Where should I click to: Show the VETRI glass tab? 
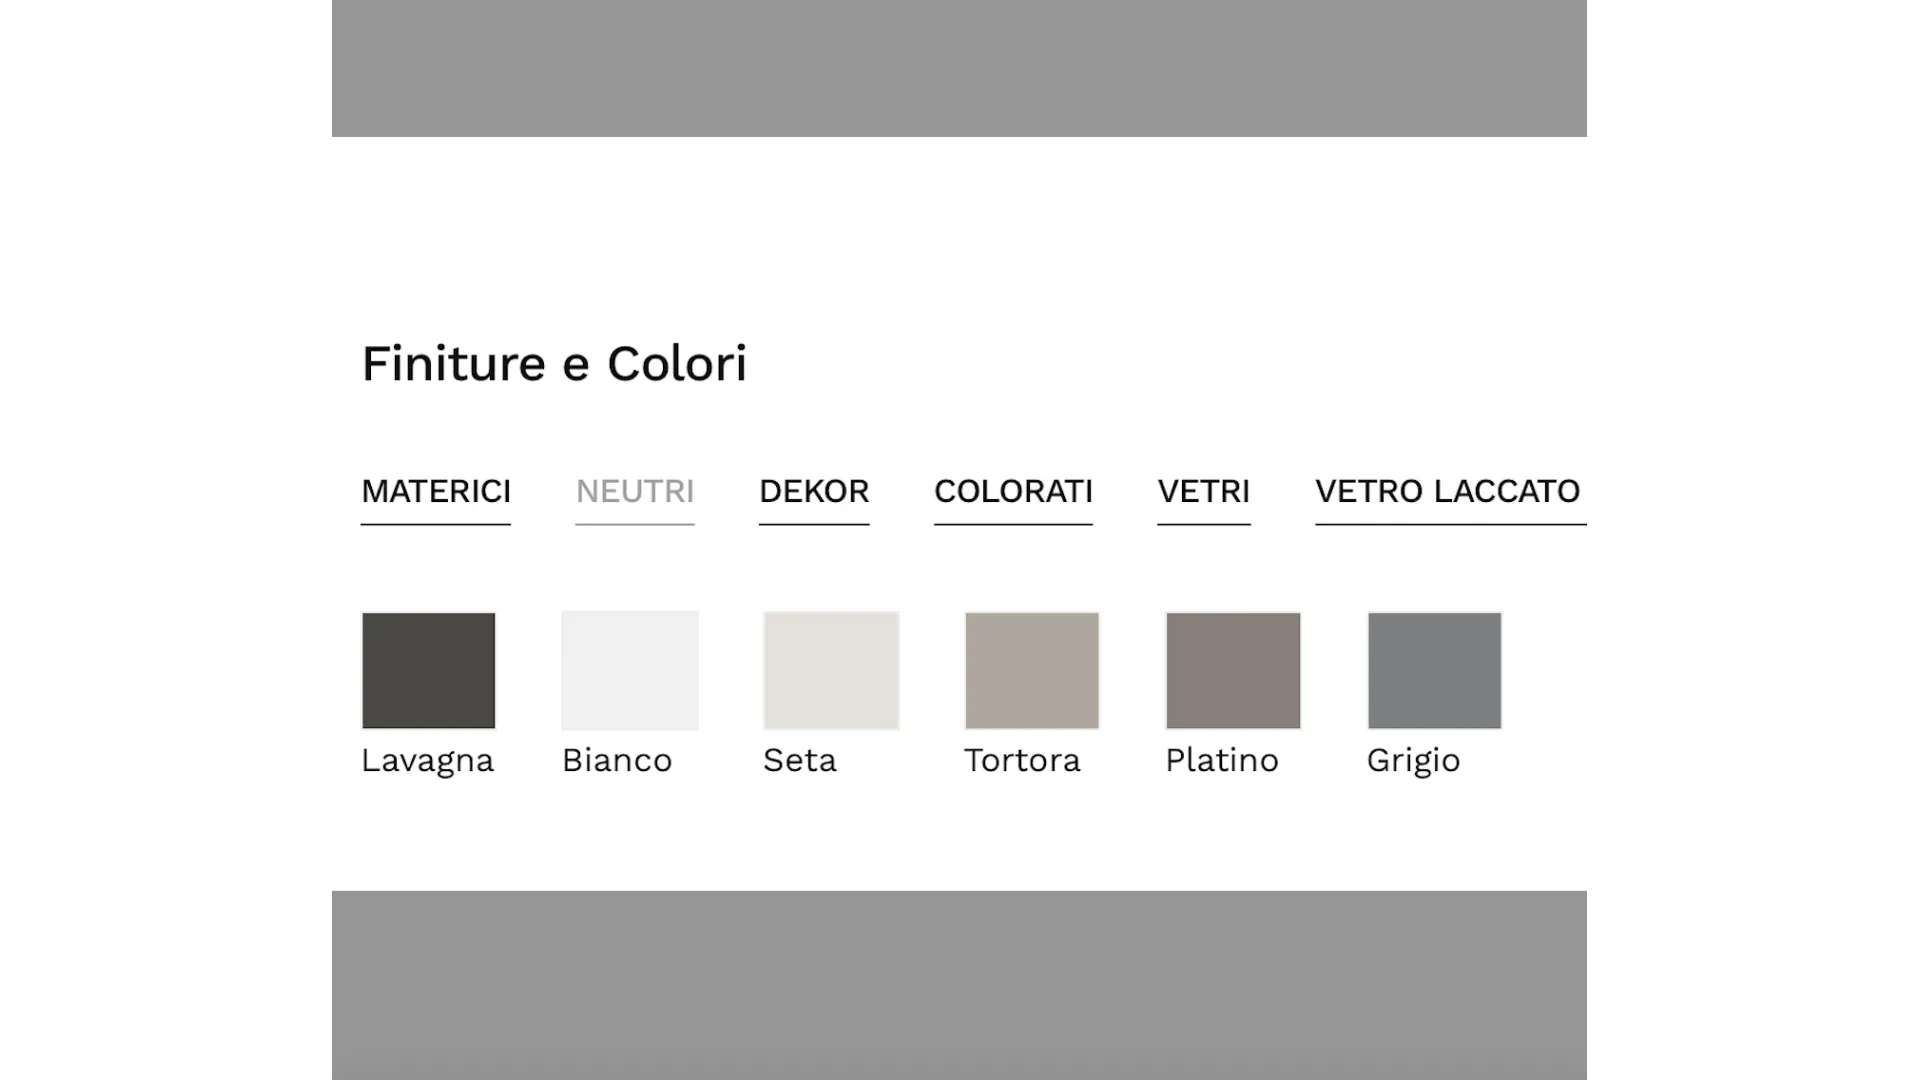click(1203, 492)
